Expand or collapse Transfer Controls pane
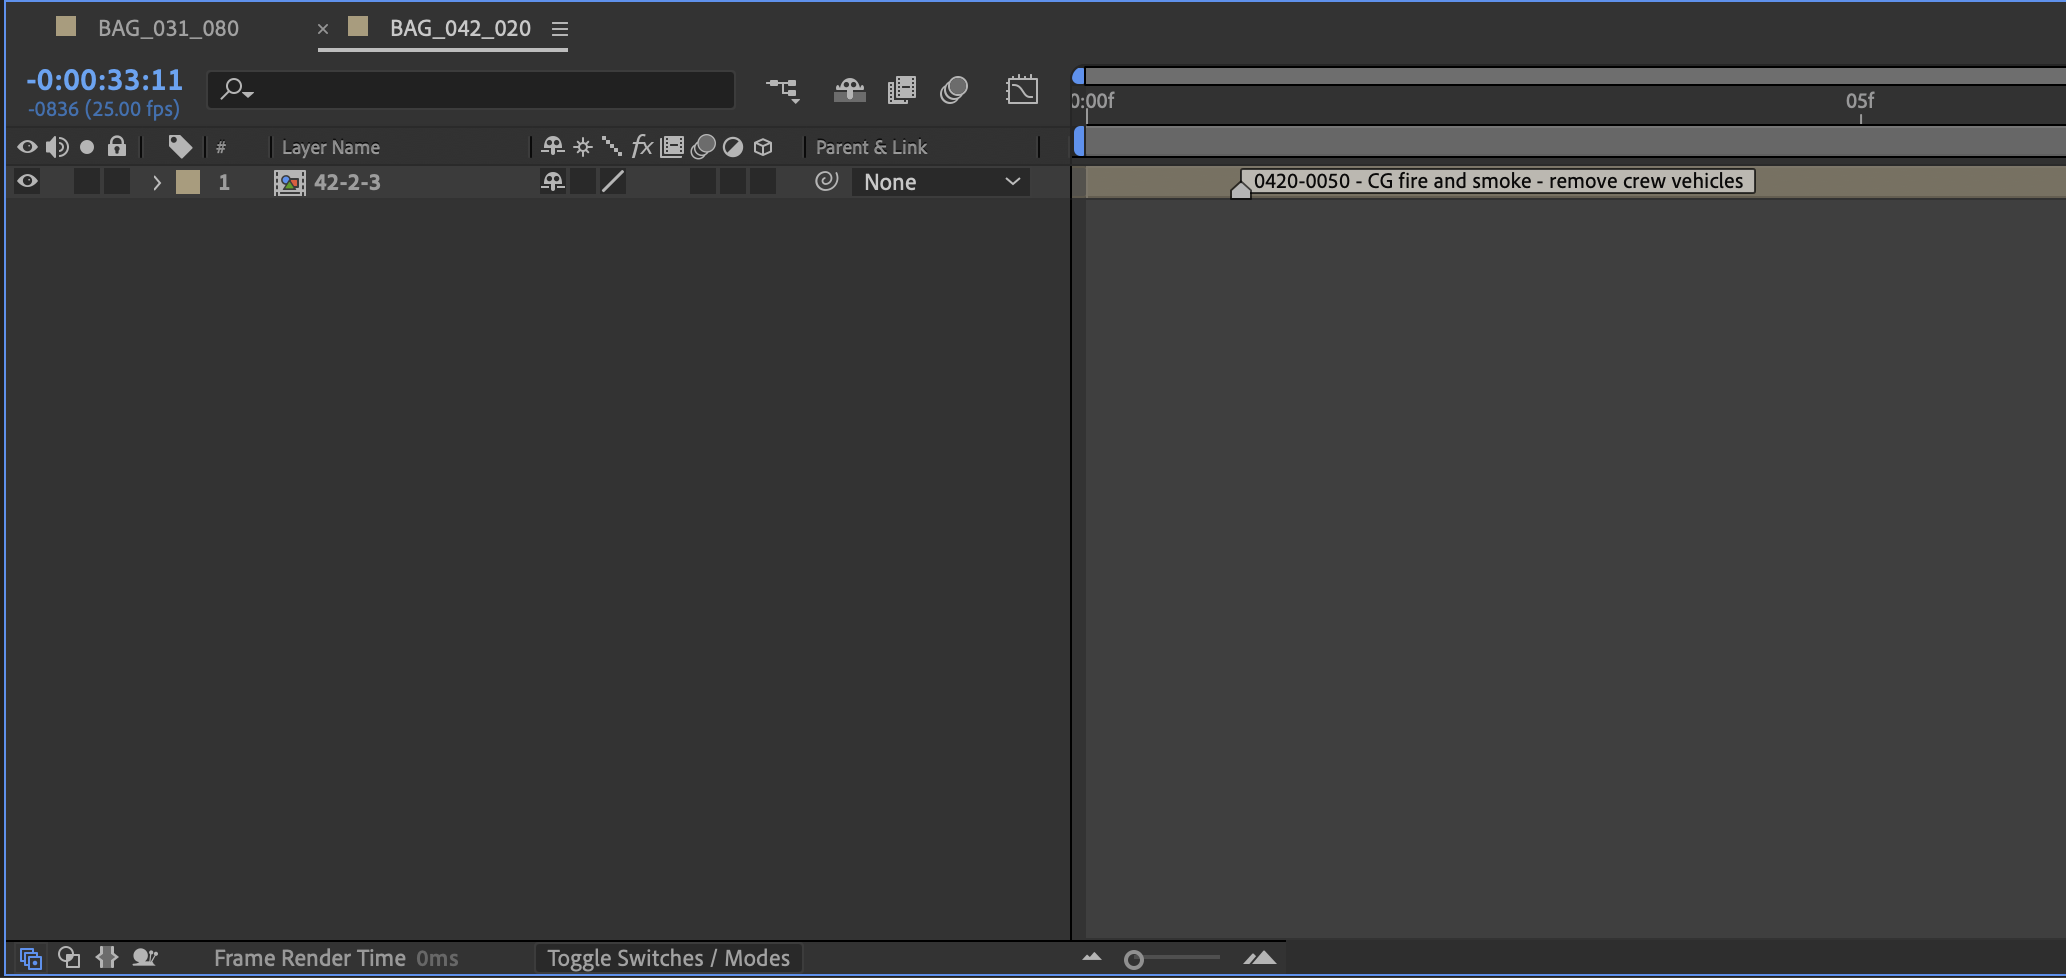Viewport: 2066px width, 978px height. click(x=69, y=958)
